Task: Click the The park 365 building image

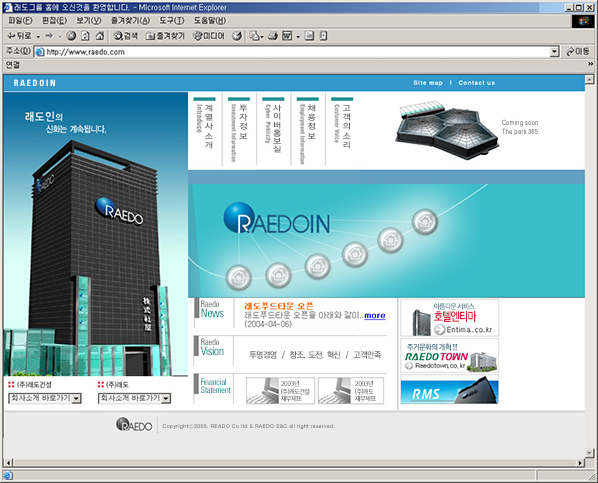Action: (447, 130)
